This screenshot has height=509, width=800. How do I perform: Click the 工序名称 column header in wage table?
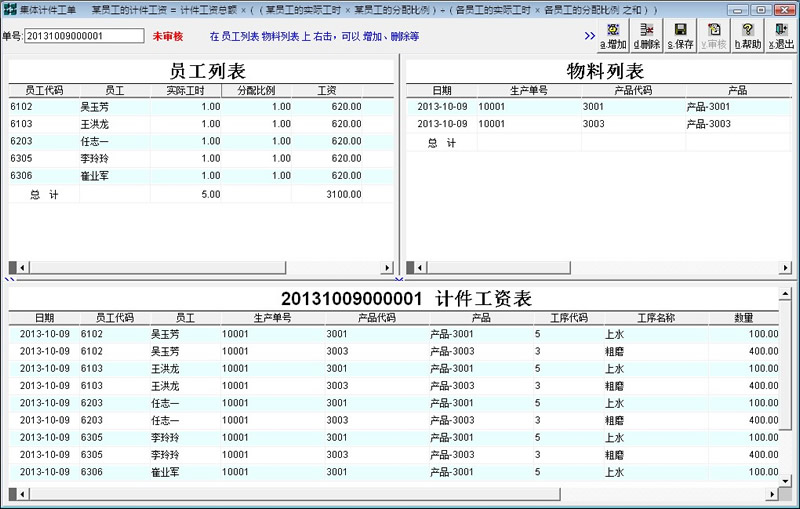tap(655, 318)
